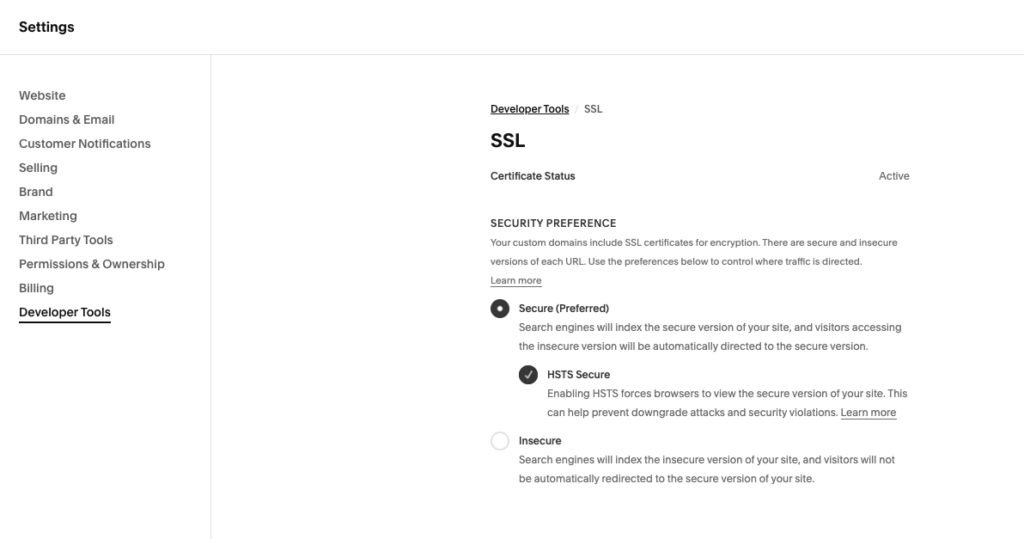Image resolution: width=1024 pixels, height=539 pixels.
Task: Select the Insecure radio option
Action: (500, 441)
